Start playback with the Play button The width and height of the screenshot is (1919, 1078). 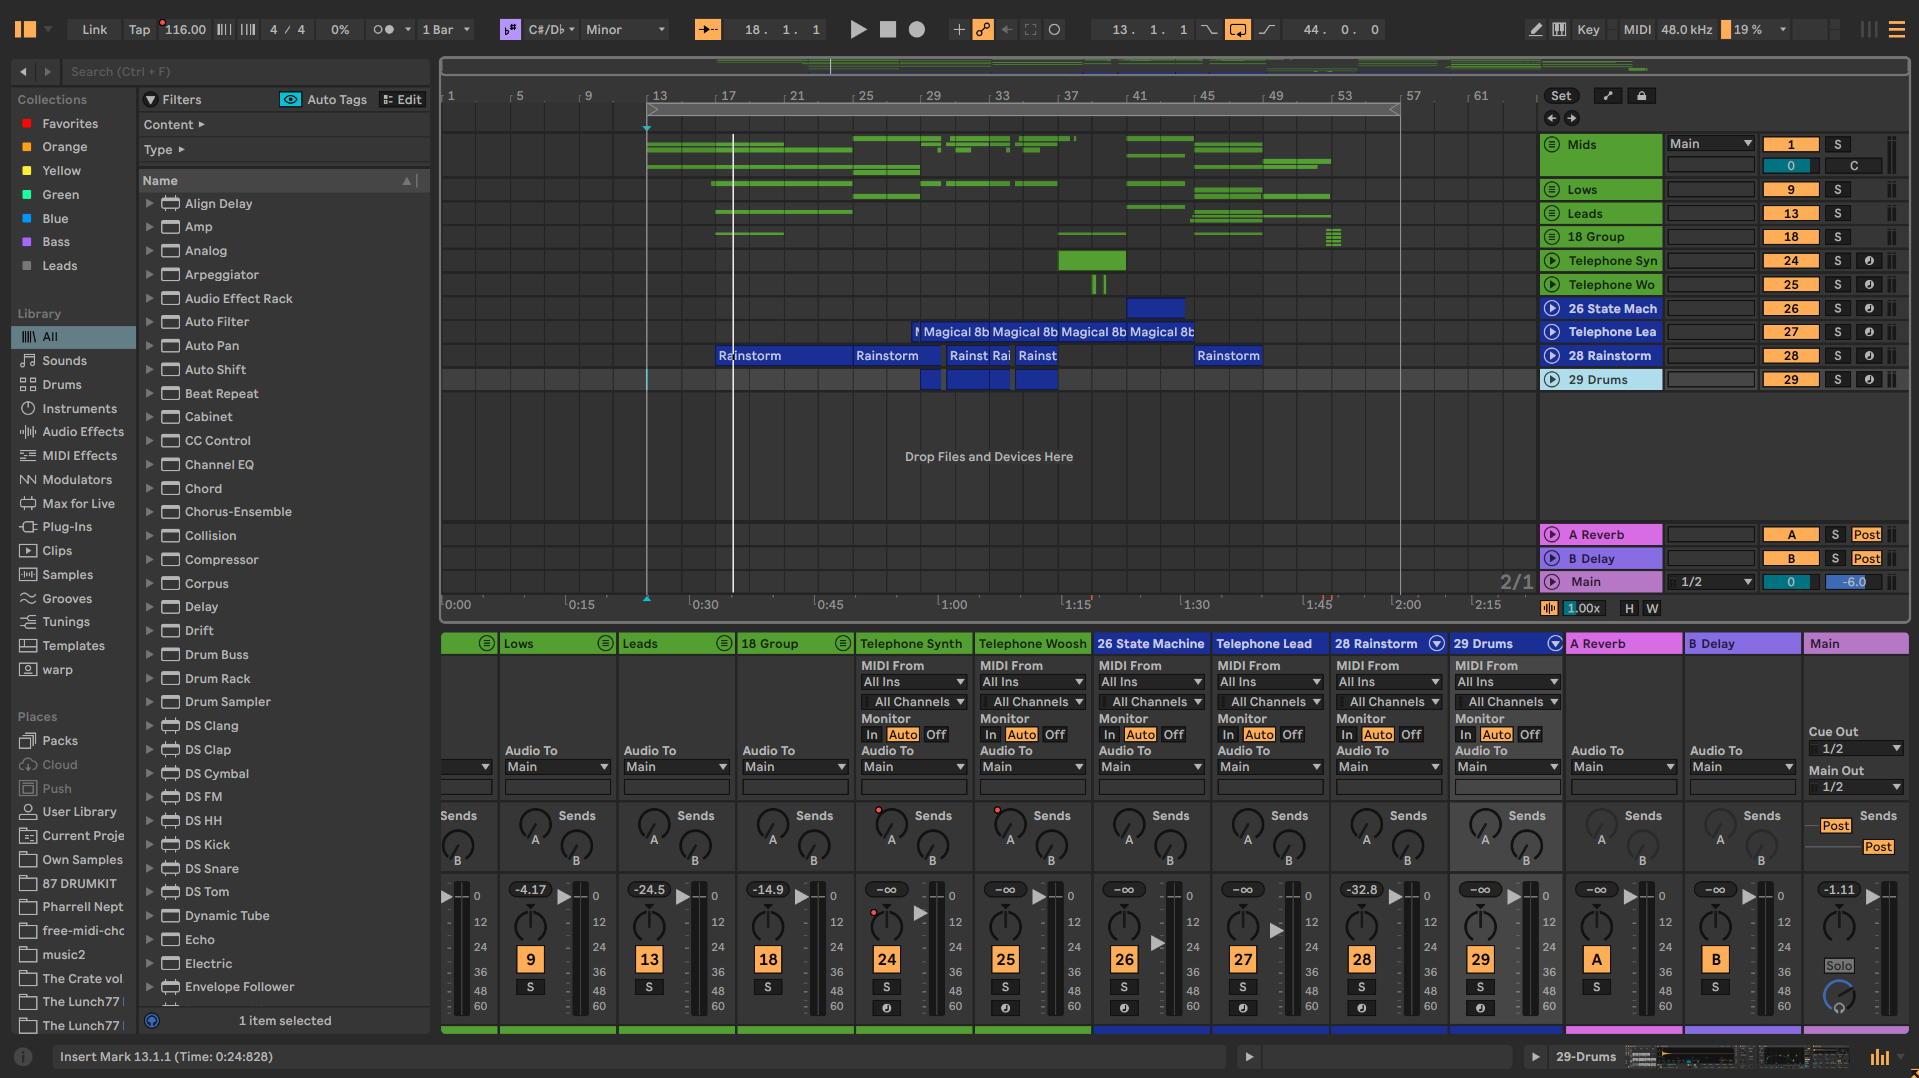tap(858, 29)
